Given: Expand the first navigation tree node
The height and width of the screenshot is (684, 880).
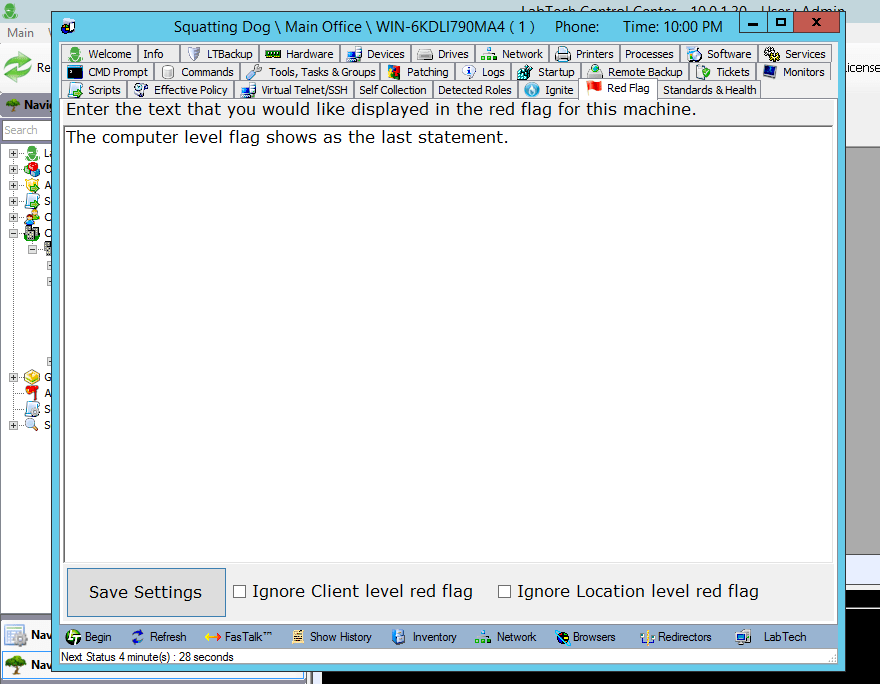Looking at the screenshot, I should pos(13,153).
